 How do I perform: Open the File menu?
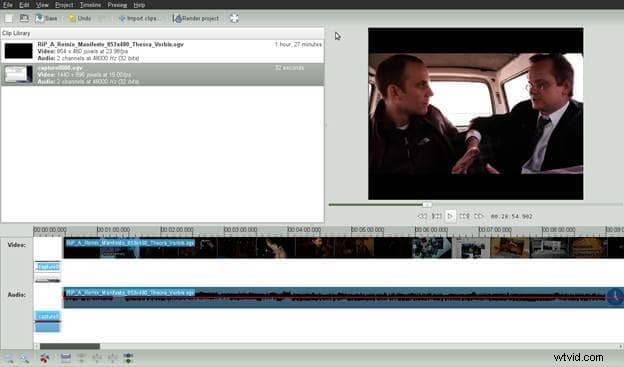[8, 5]
